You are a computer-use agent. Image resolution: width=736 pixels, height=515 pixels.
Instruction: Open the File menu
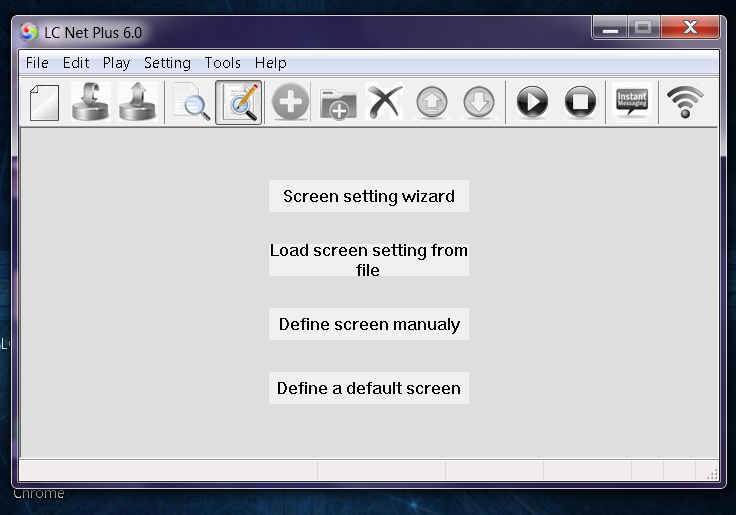click(37, 63)
